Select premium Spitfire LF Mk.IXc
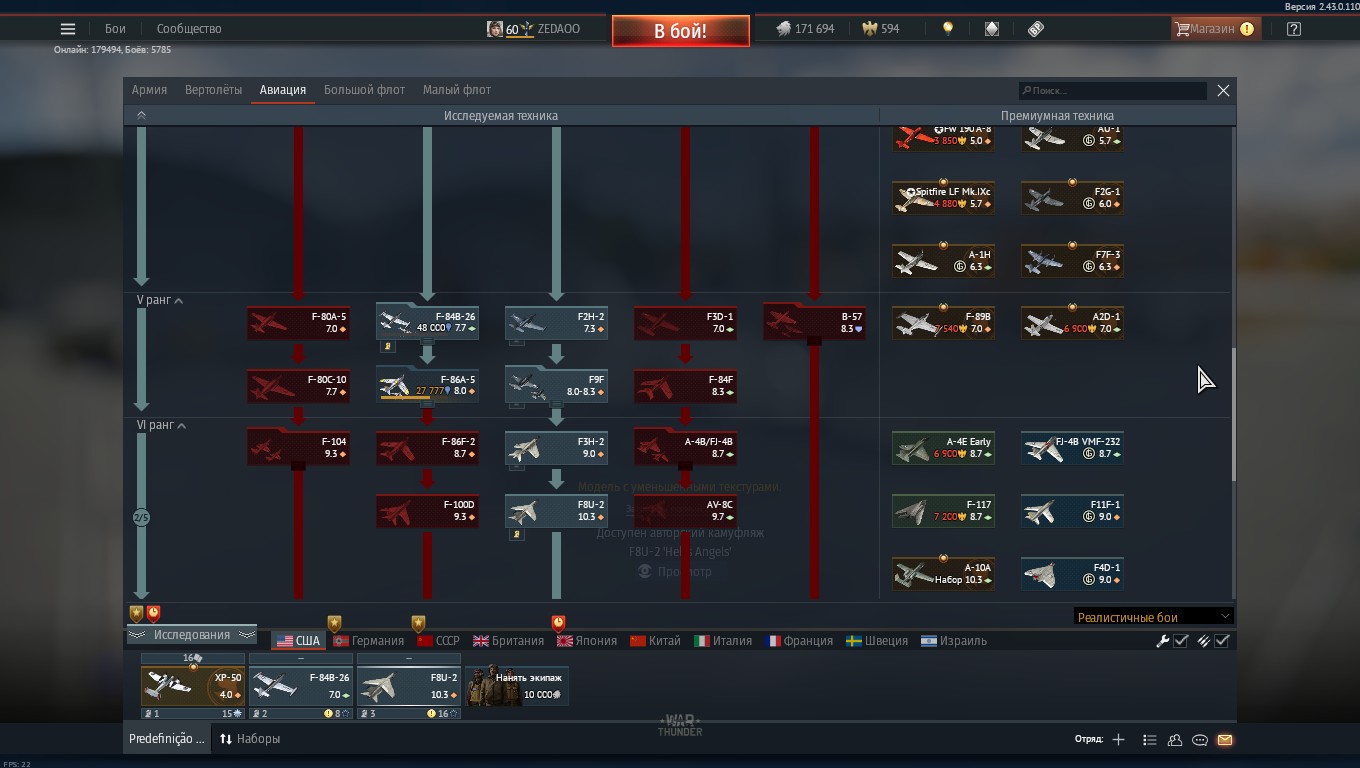1360x768 pixels. tap(943, 198)
